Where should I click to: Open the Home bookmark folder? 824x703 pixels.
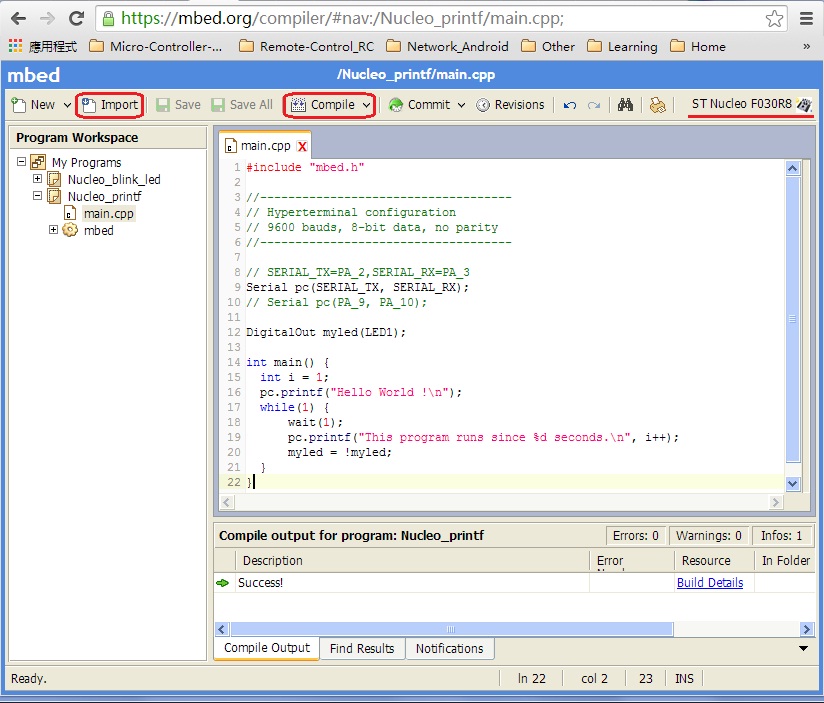(698, 47)
